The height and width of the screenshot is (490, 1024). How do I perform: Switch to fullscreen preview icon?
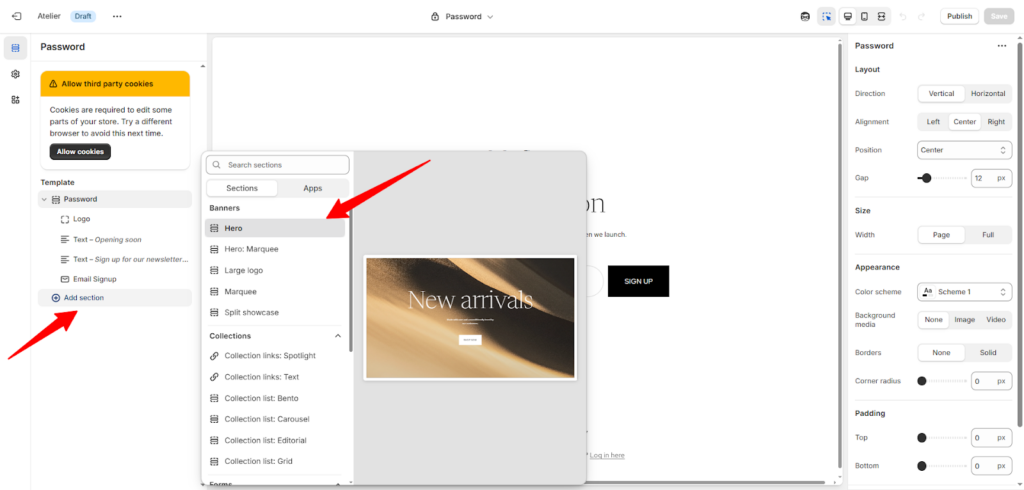tap(882, 16)
